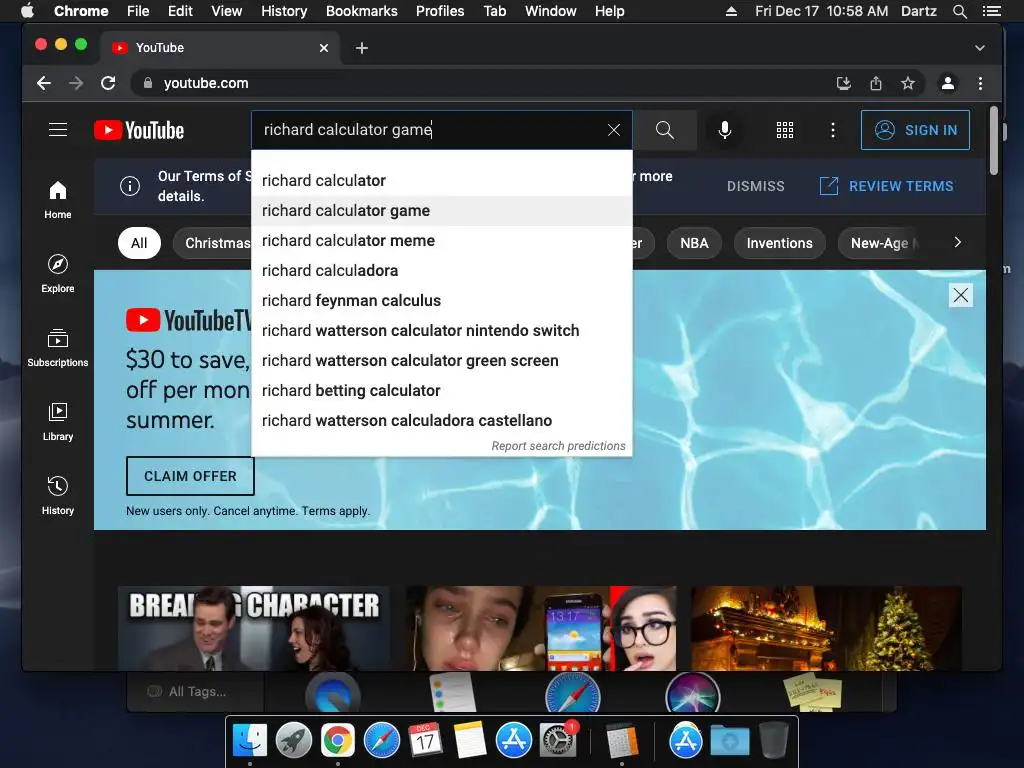Open the History menu in menu bar
This screenshot has height=768, width=1024.
[284, 11]
